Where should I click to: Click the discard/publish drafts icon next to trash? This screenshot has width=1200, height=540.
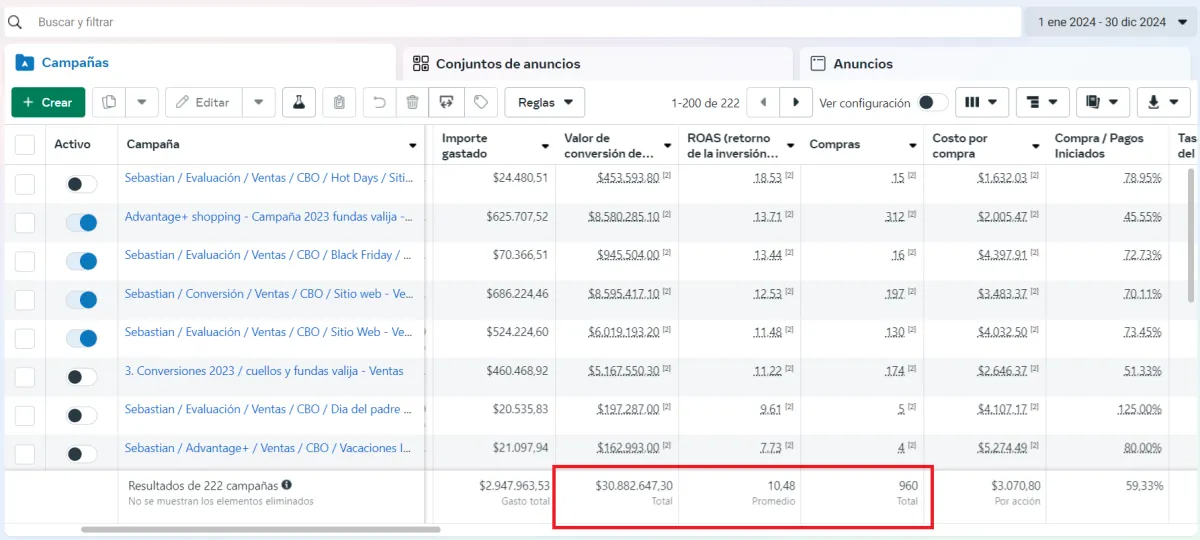(x=446, y=102)
